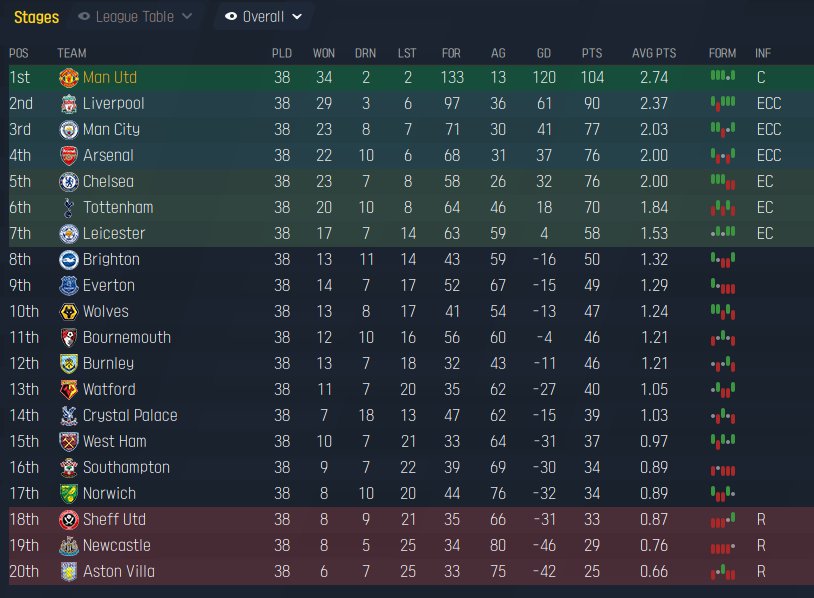
Task: Sort table by GD column header
Action: (544, 53)
